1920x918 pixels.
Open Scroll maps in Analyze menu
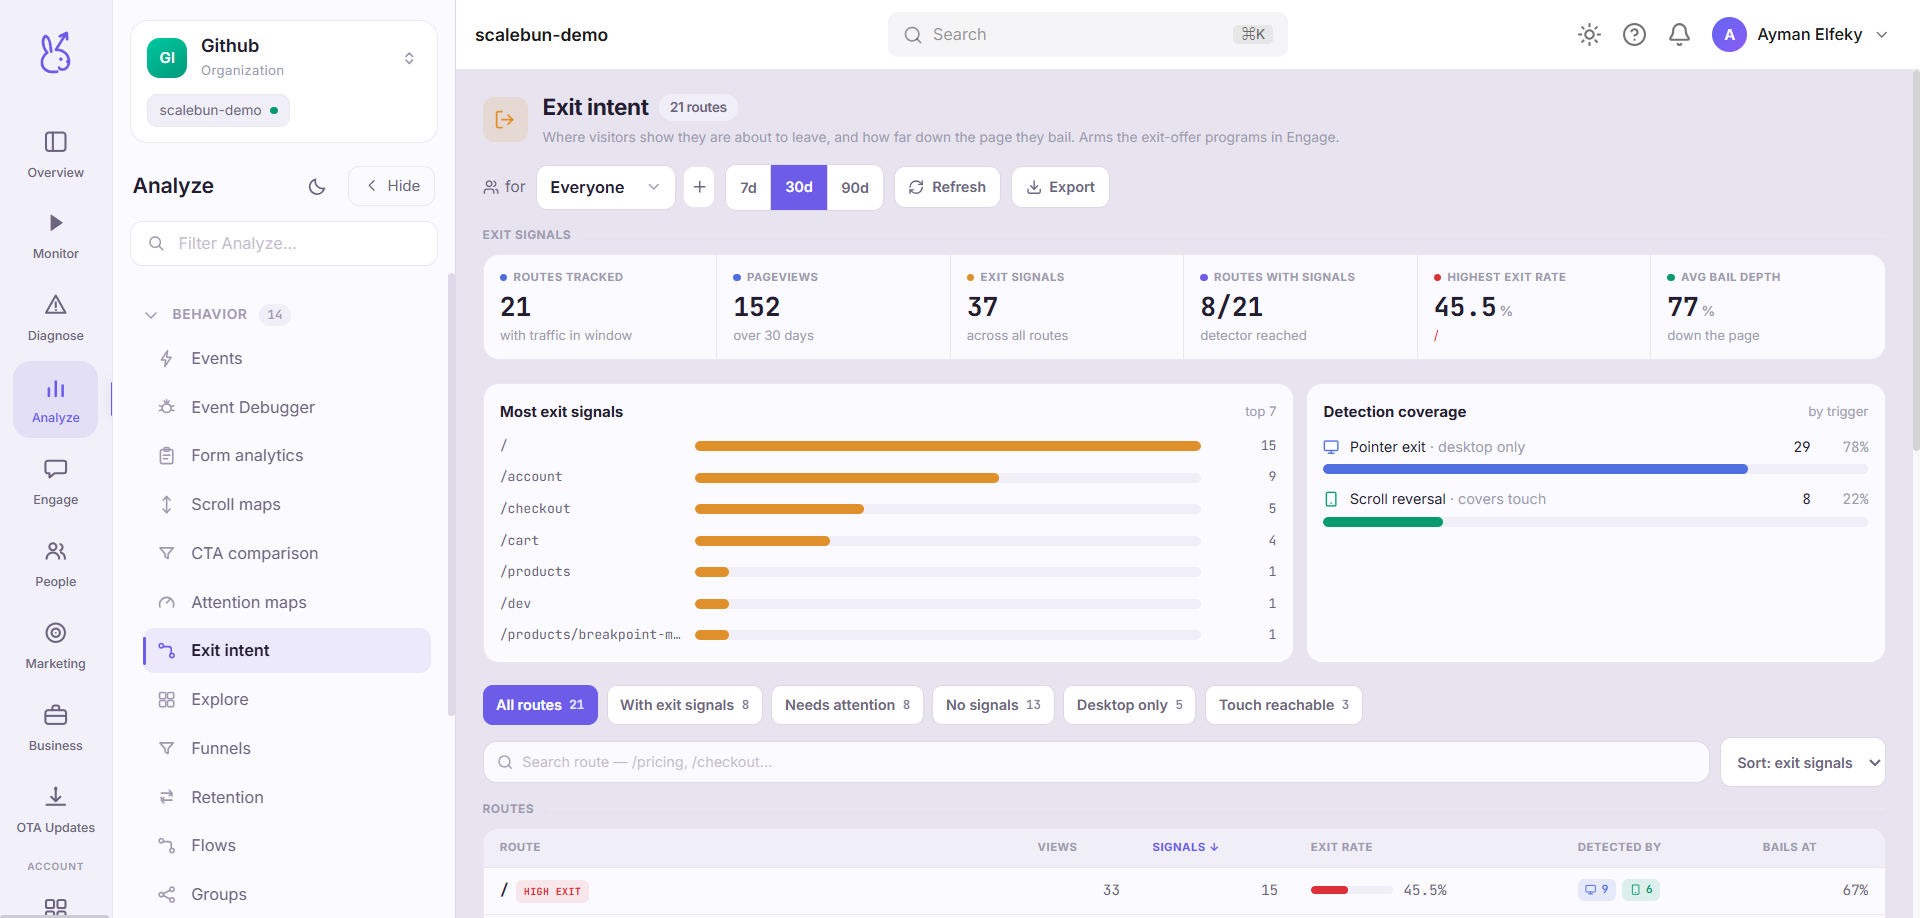tap(287, 505)
